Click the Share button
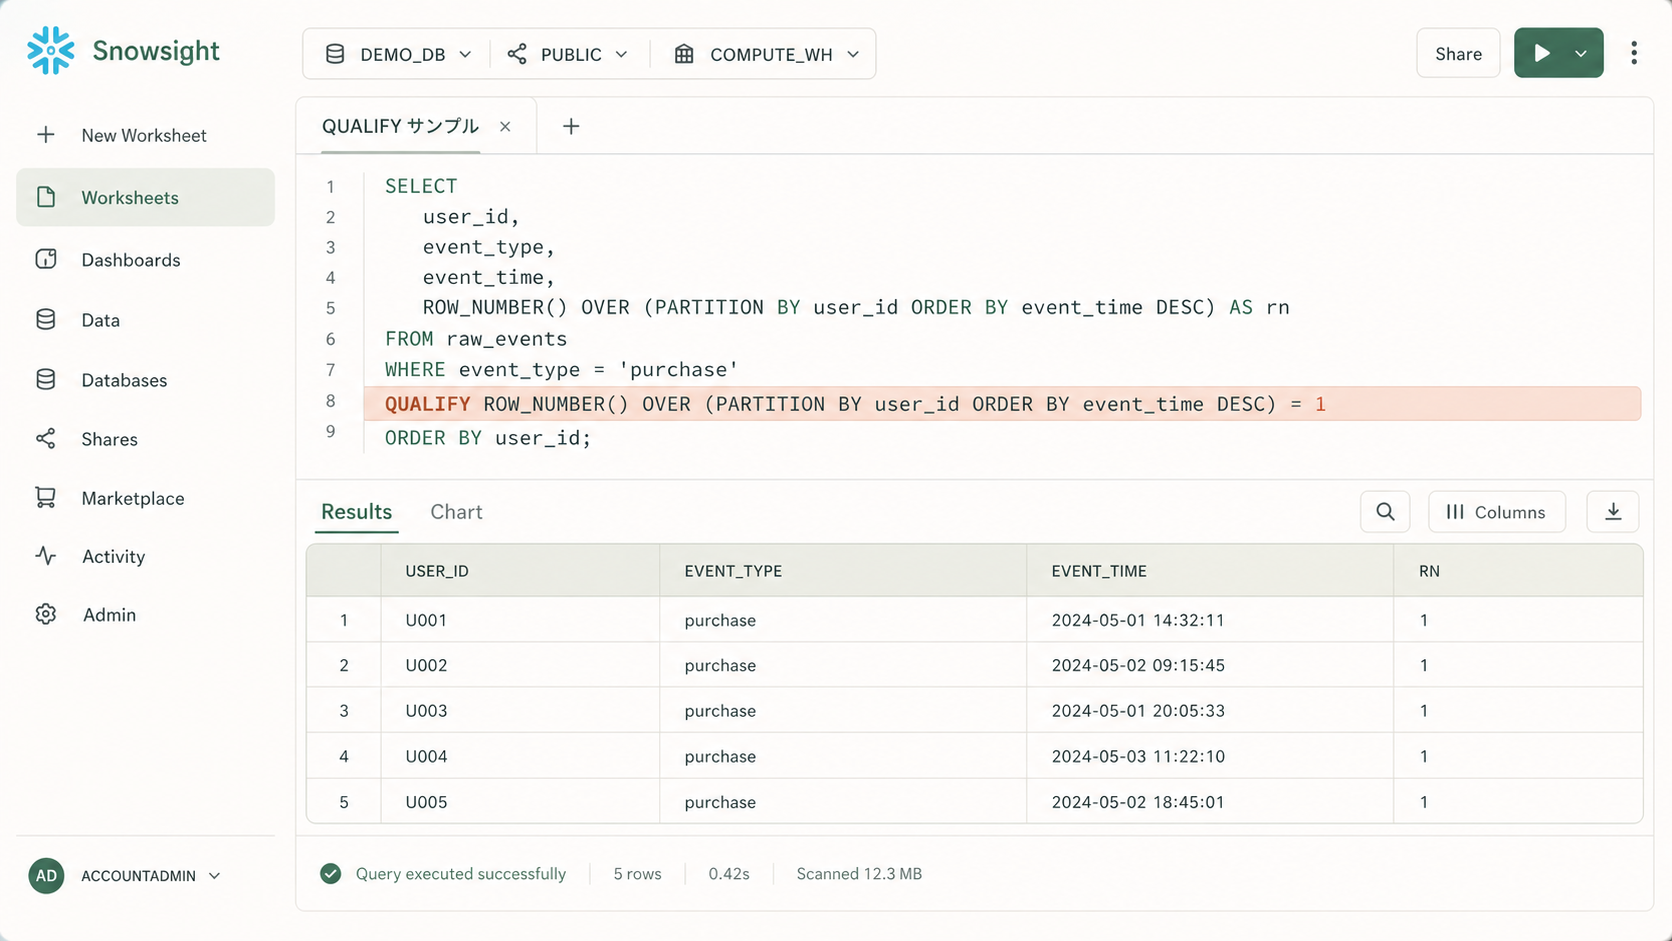The width and height of the screenshot is (1672, 941). click(x=1458, y=54)
